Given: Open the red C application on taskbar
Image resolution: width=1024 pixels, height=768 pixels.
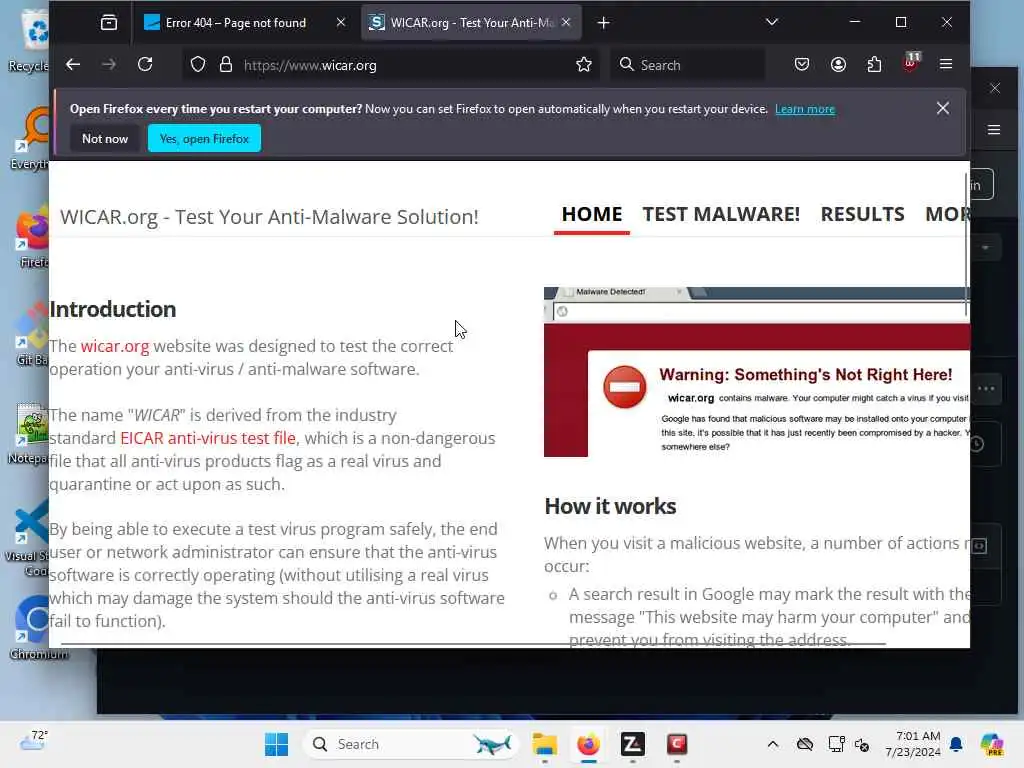Looking at the screenshot, I should pos(677,744).
